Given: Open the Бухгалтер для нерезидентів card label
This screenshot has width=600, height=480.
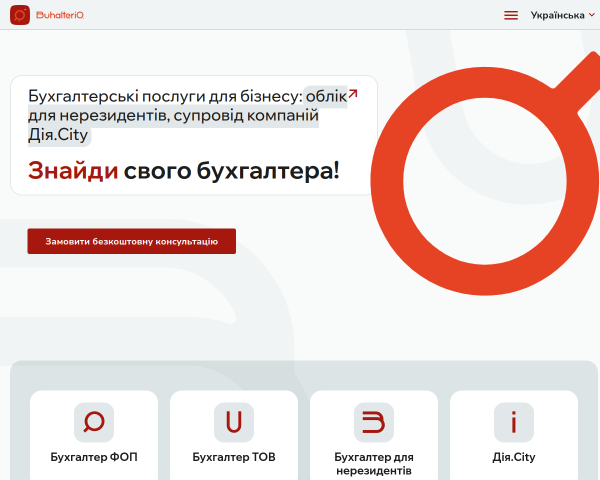Looking at the screenshot, I should coord(374,464).
